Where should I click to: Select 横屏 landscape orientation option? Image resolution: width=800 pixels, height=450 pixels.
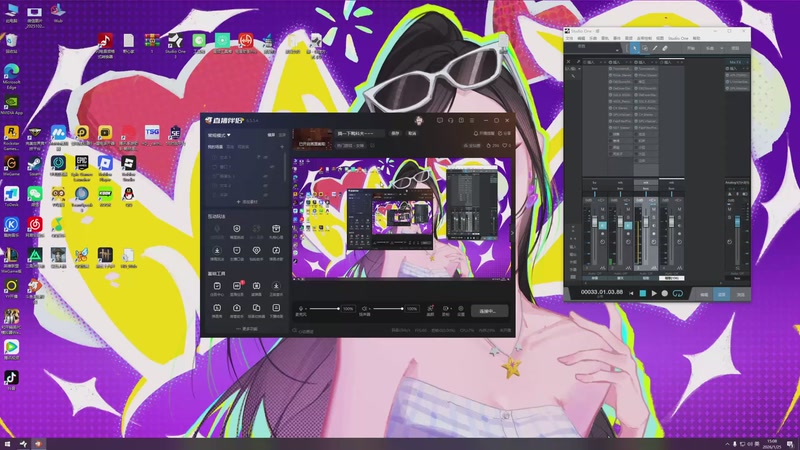[271, 135]
